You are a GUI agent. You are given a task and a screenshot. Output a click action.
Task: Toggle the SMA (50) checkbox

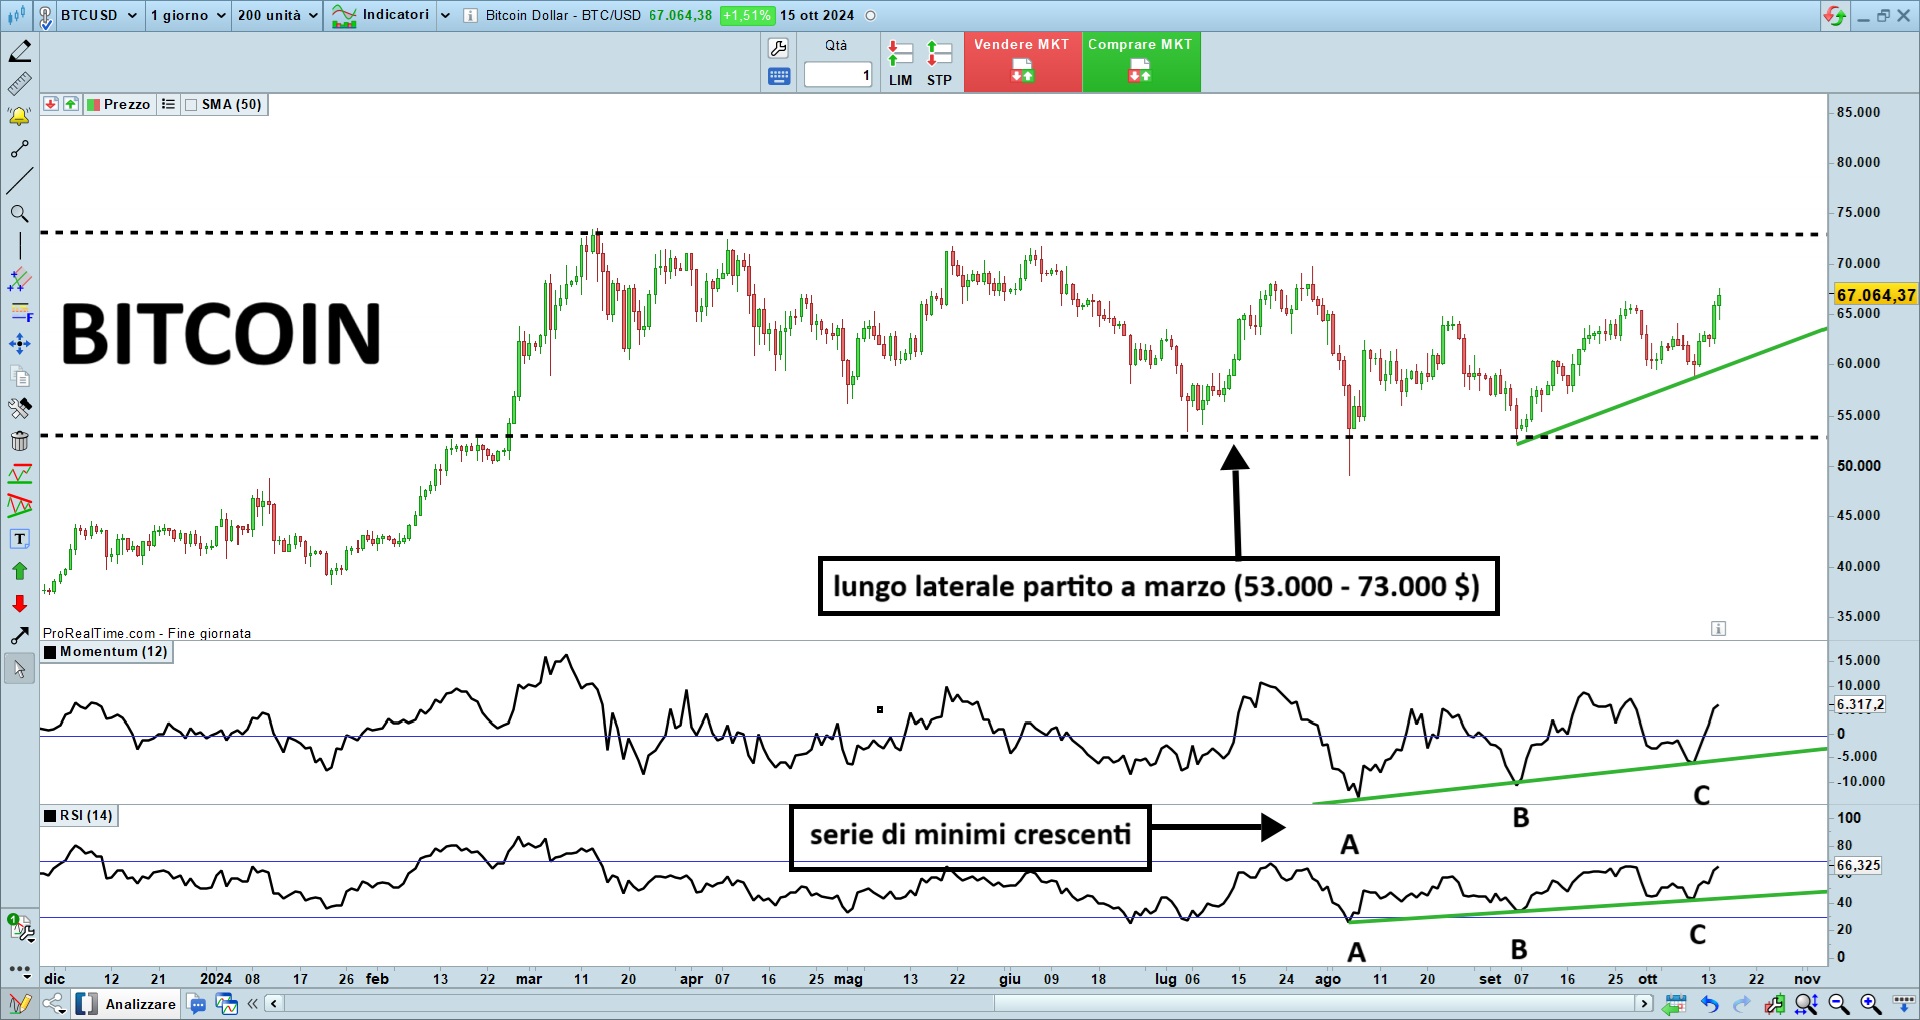pyautogui.click(x=191, y=105)
